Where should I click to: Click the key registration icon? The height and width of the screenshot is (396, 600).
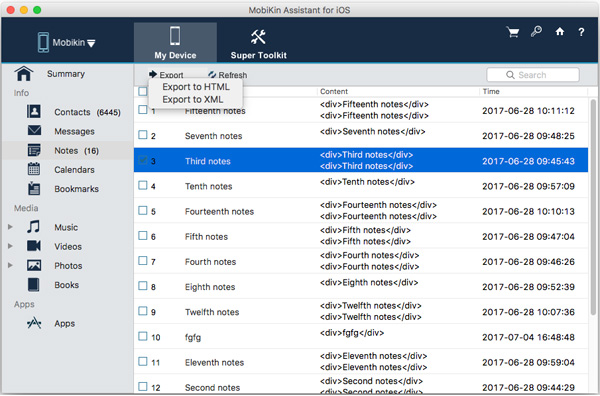click(x=536, y=31)
